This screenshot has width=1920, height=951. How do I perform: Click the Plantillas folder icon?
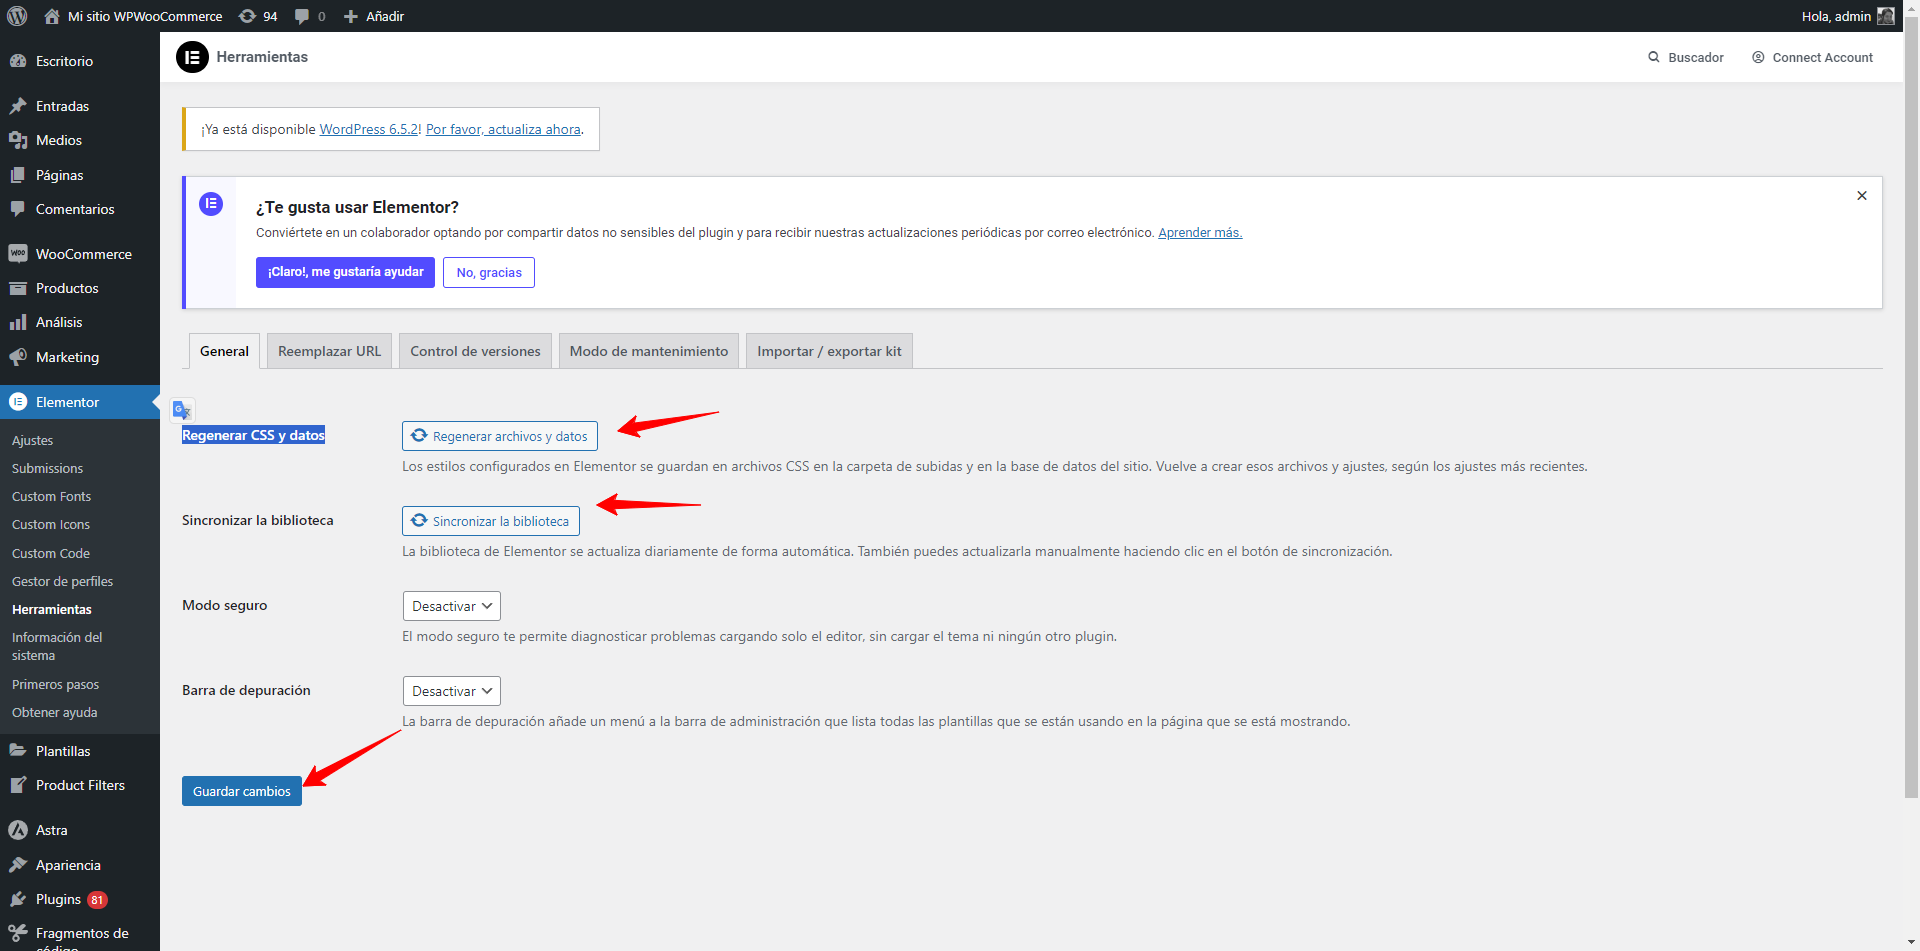pos(18,751)
